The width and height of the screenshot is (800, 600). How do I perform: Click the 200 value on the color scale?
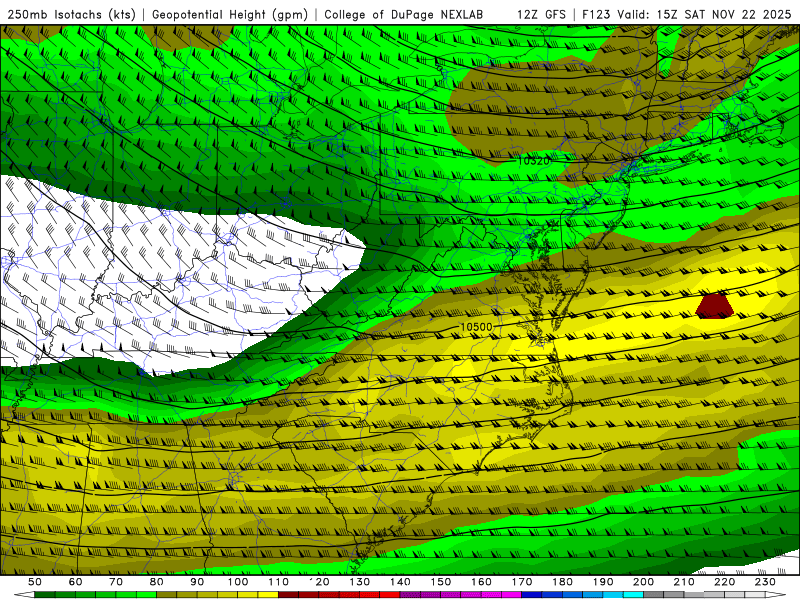[x=644, y=582]
